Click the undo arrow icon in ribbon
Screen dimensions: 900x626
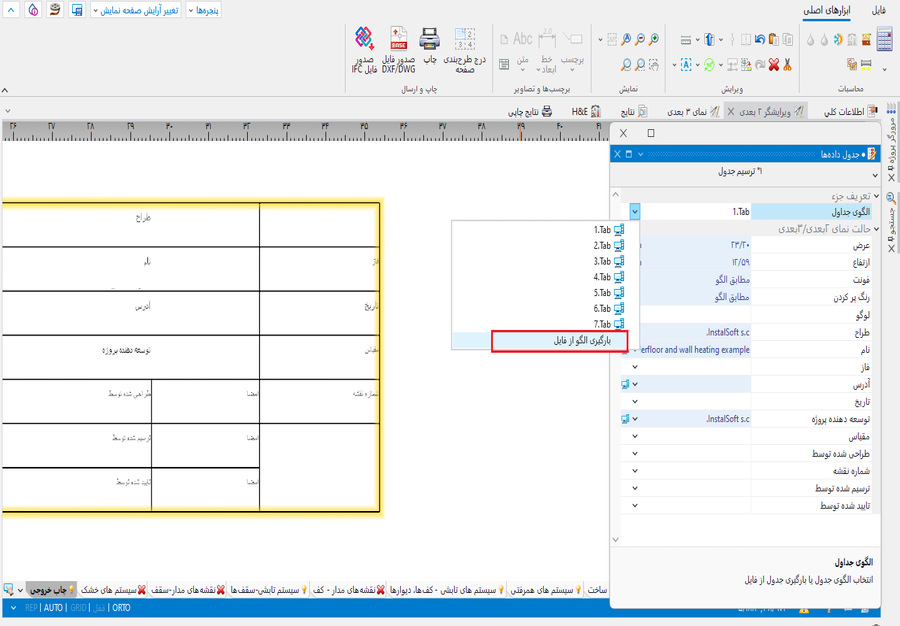[760, 40]
